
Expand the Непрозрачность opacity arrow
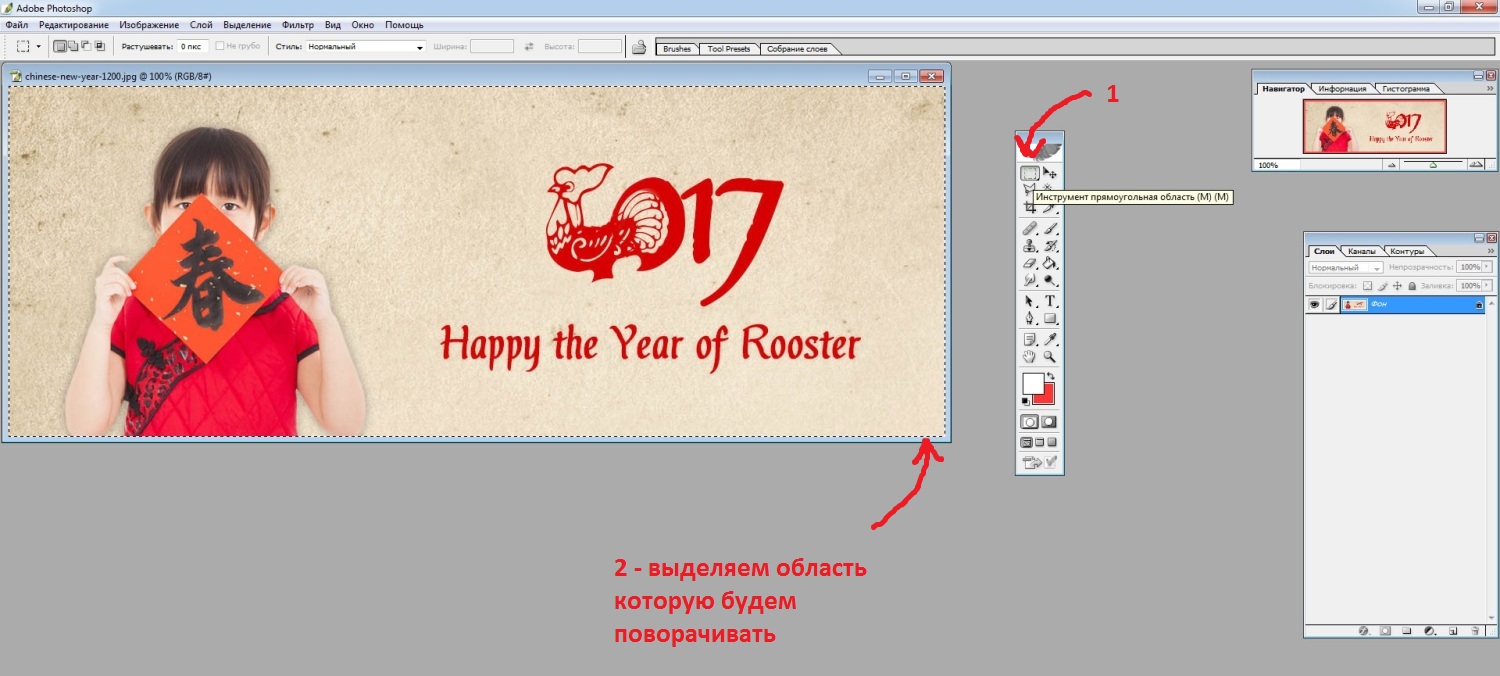point(1487,268)
